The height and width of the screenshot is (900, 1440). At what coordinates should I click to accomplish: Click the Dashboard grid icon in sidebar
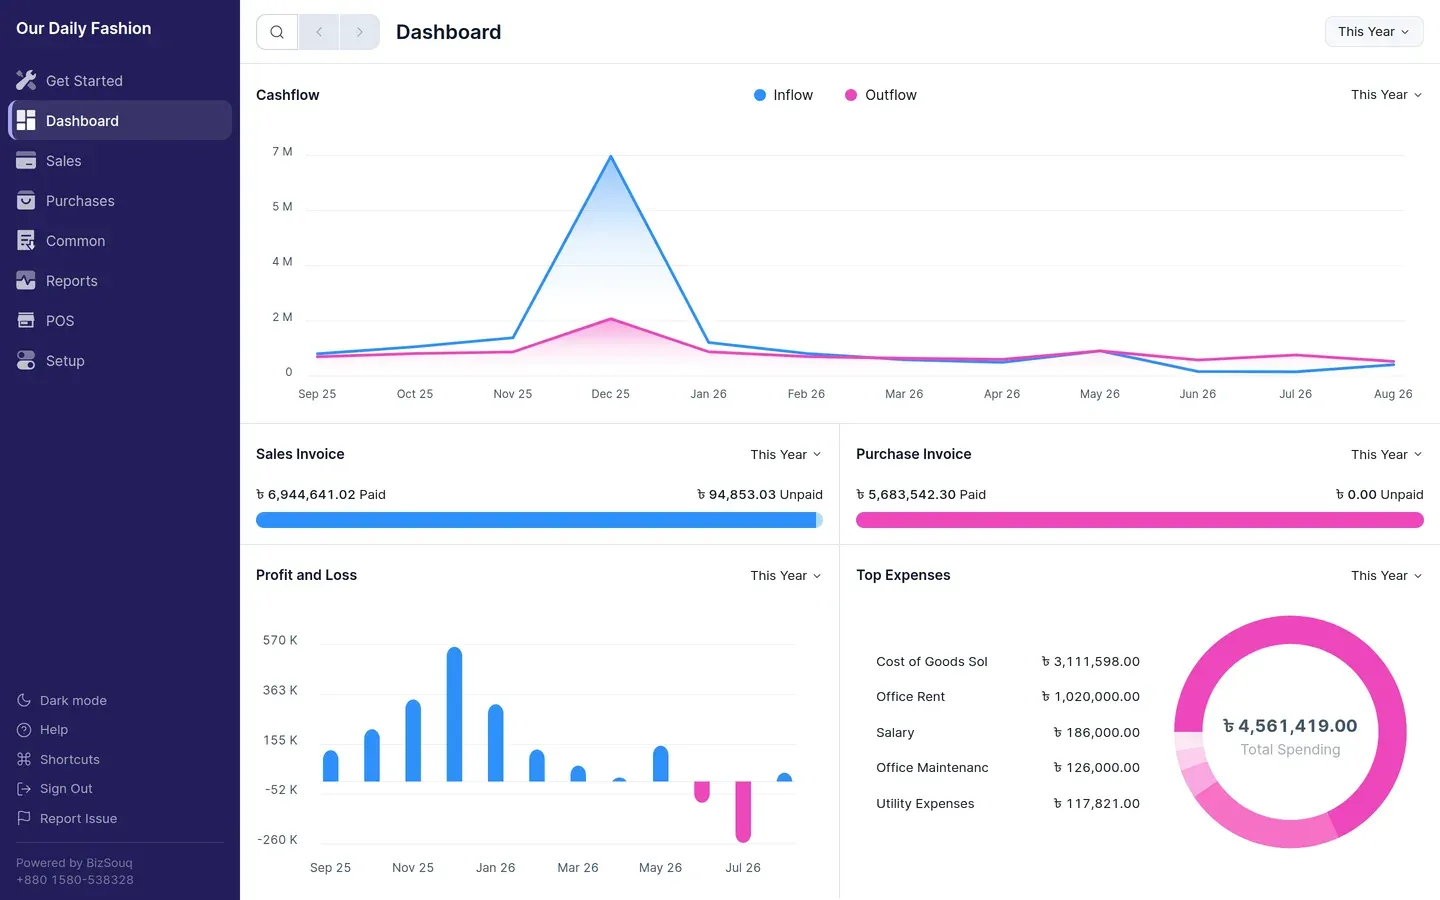(x=26, y=120)
